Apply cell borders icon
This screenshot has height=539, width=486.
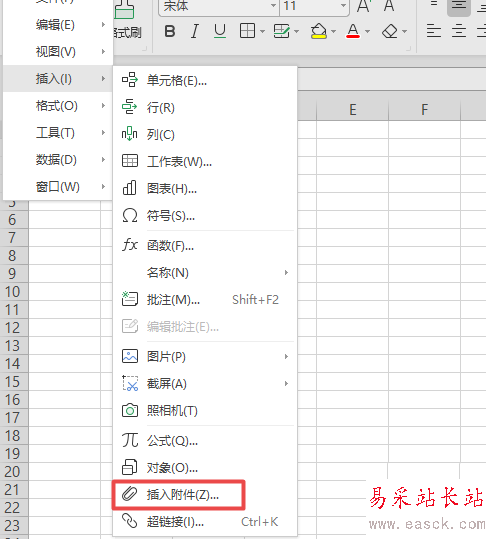[x=247, y=31]
